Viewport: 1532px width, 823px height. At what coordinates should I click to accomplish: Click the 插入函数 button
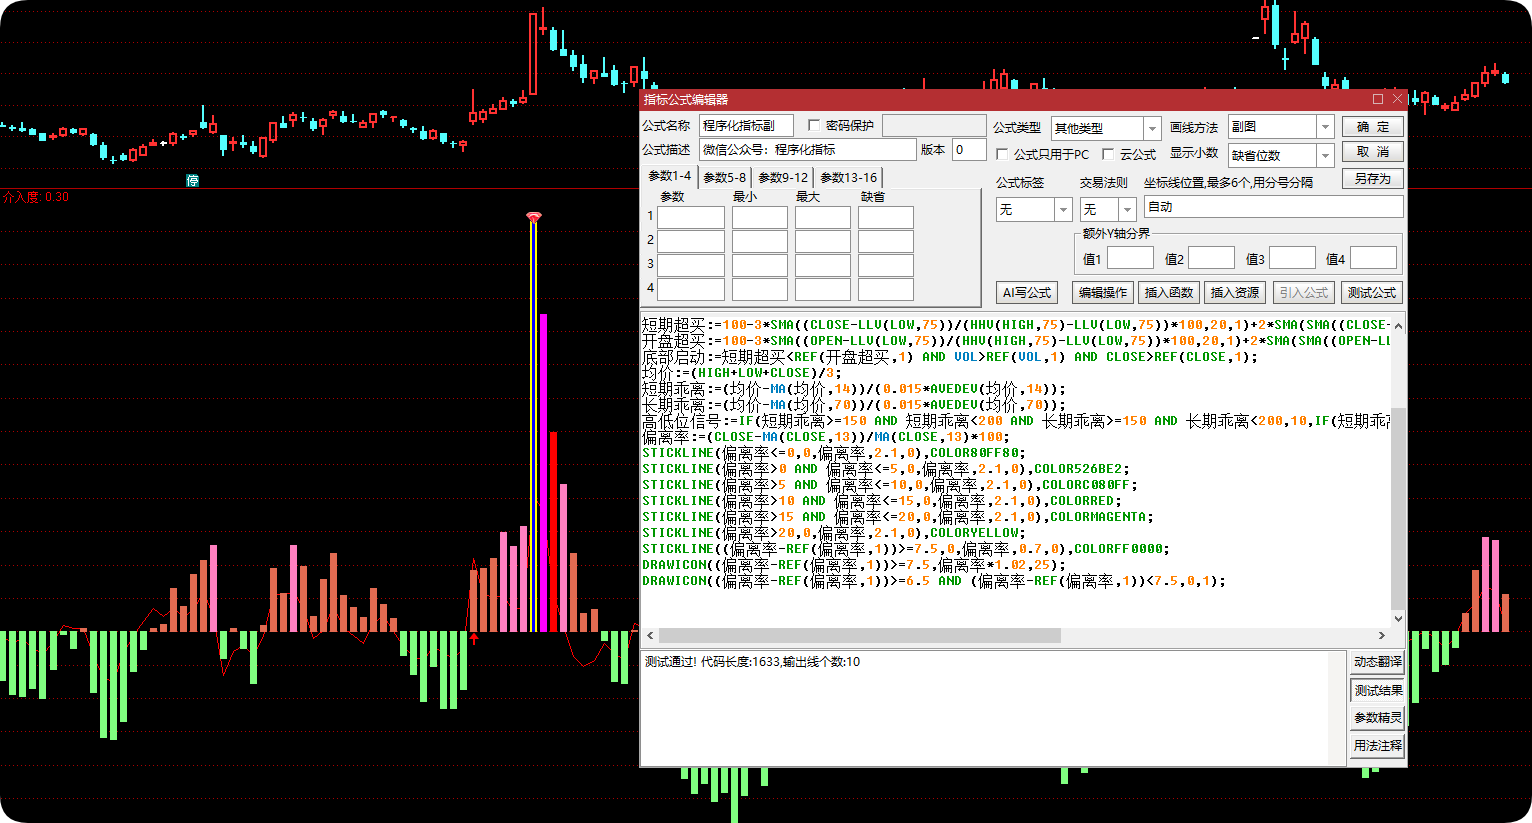click(x=1169, y=293)
